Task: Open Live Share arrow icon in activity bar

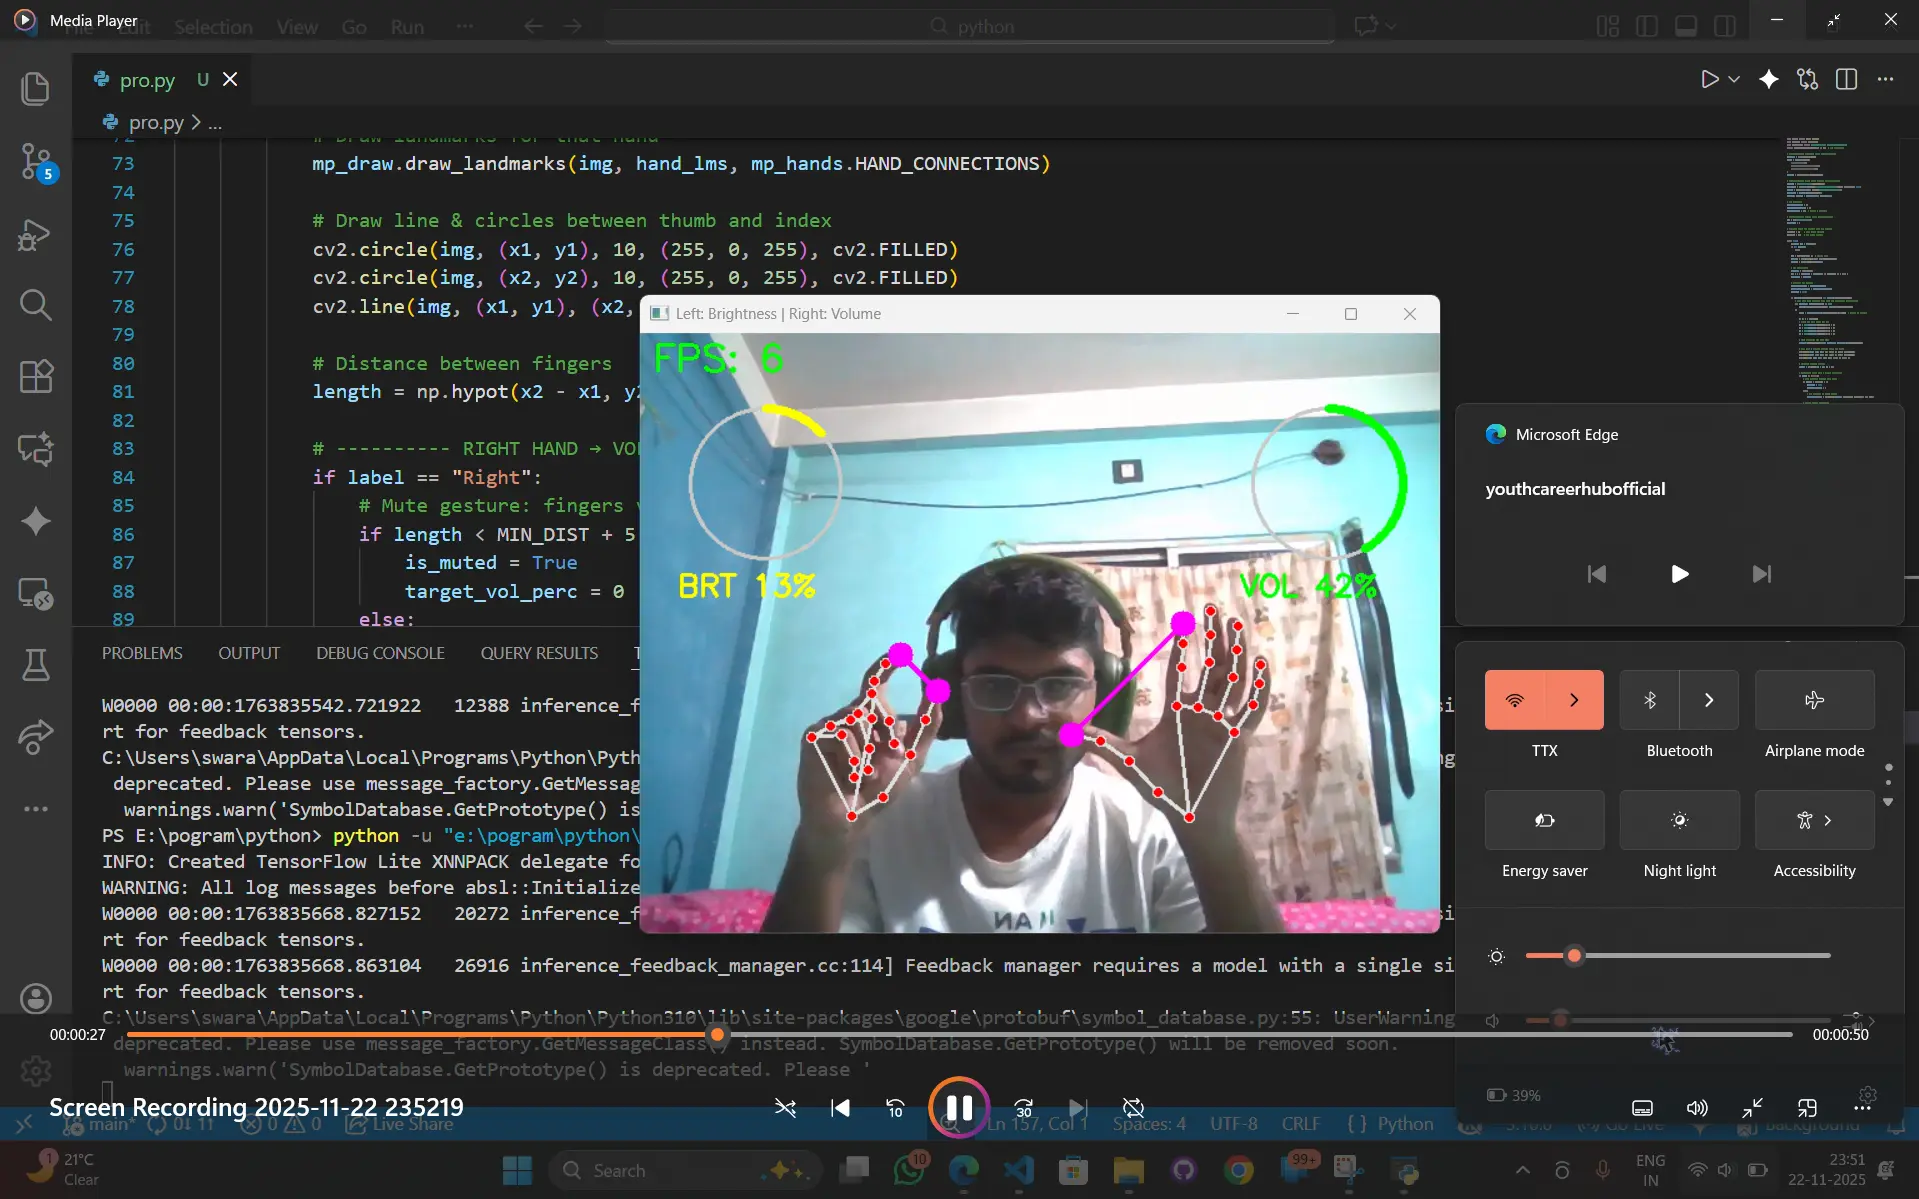Action: click(36, 736)
